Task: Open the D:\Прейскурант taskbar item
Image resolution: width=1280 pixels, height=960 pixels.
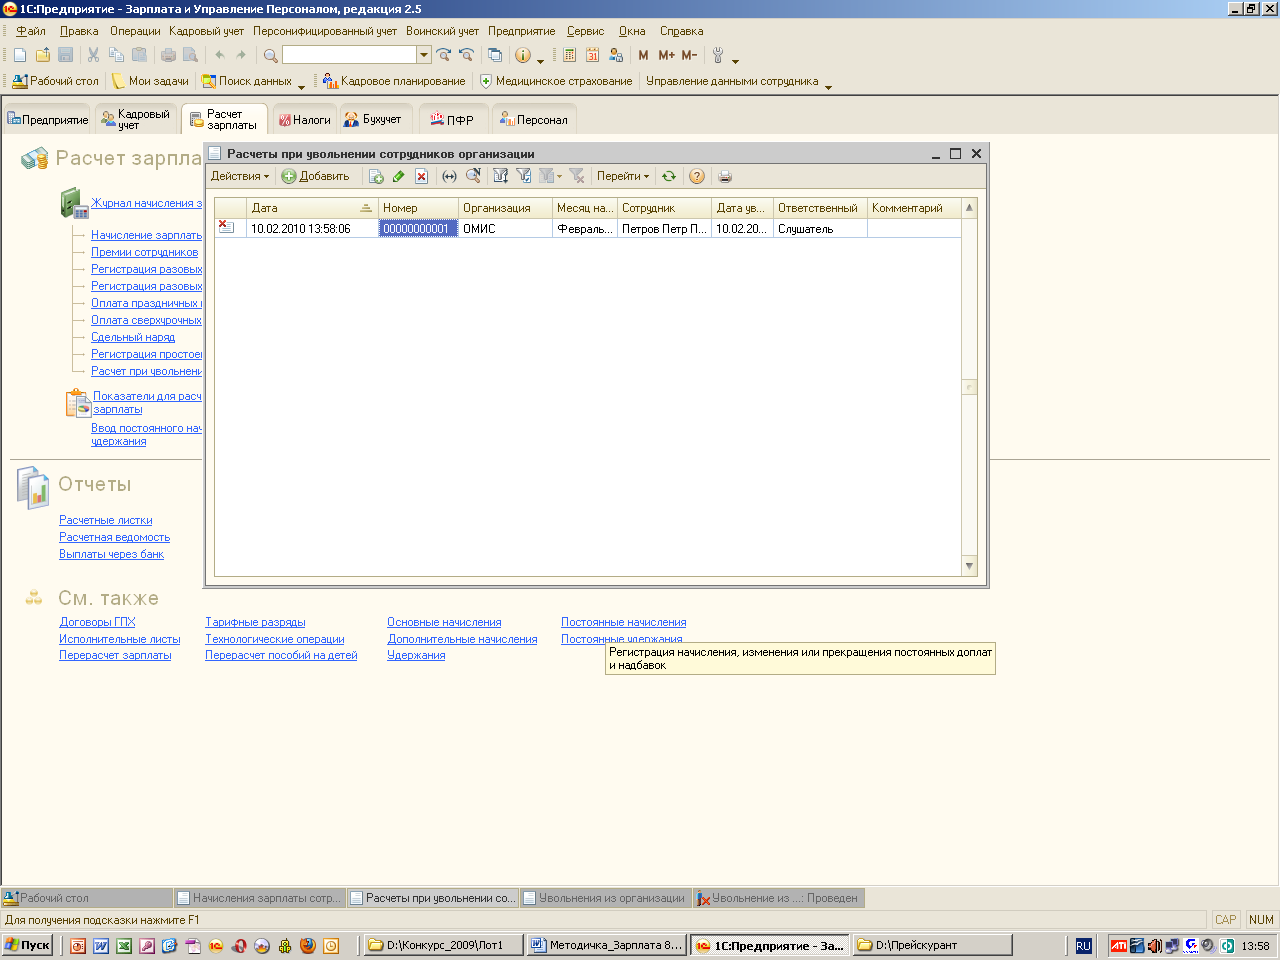Action: (x=933, y=945)
